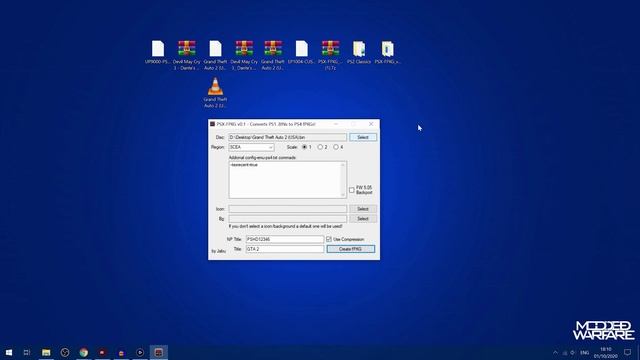The image size is (640, 360).
Task: Show hidden system tray icons
Action: click(x=555, y=353)
